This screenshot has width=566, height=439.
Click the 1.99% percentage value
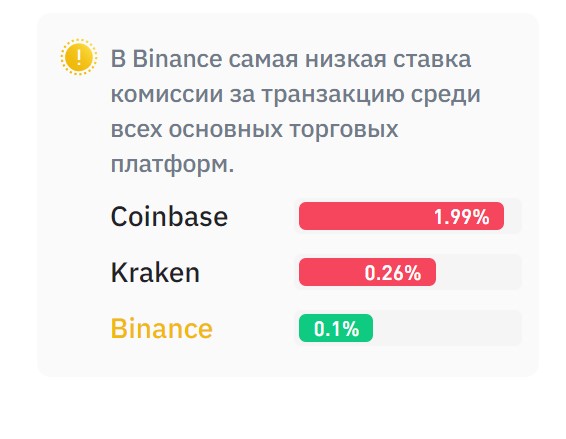click(462, 217)
